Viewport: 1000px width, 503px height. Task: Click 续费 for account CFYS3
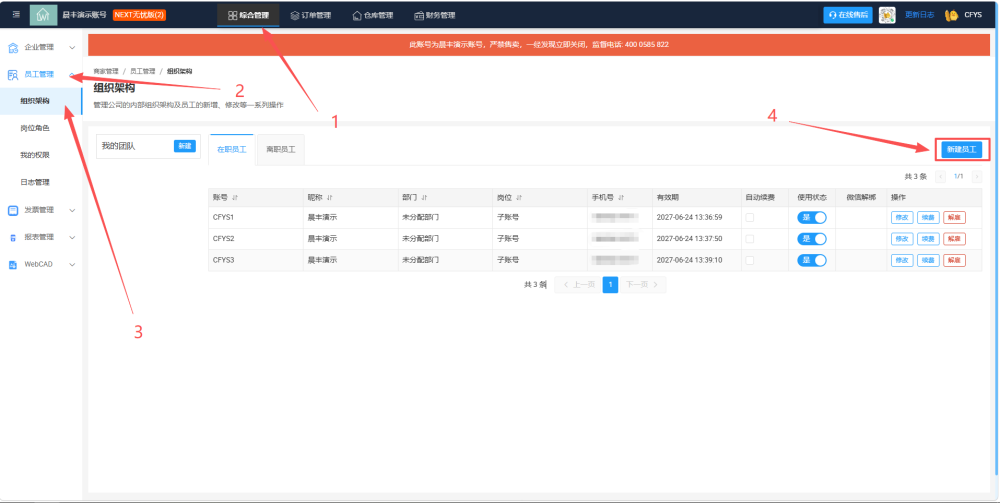928,260
